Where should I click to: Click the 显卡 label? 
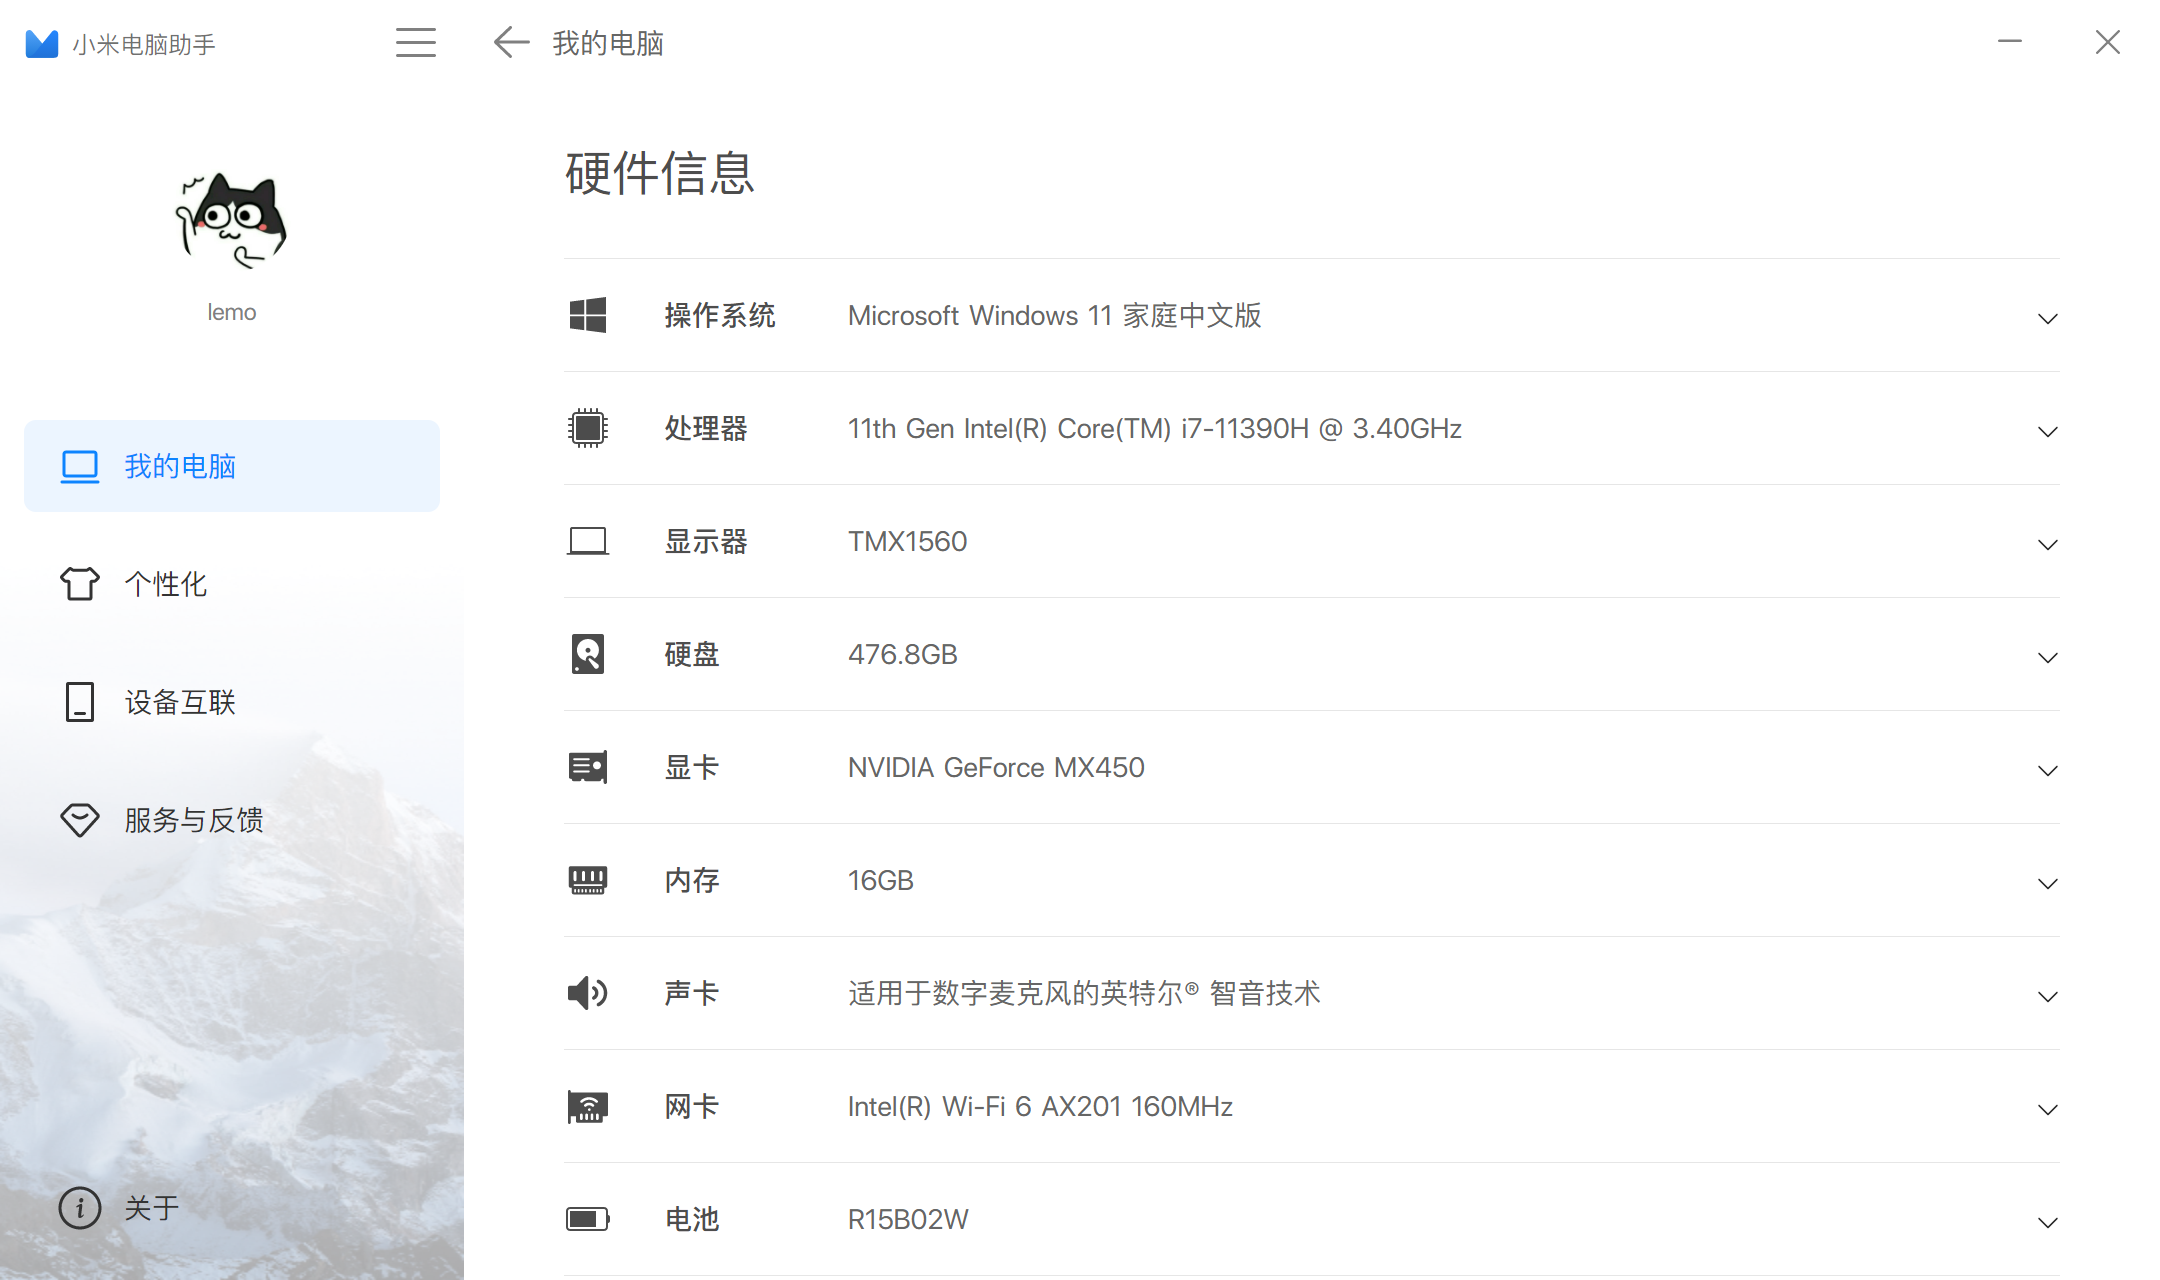pyautogui.click(x=692, y=767)
